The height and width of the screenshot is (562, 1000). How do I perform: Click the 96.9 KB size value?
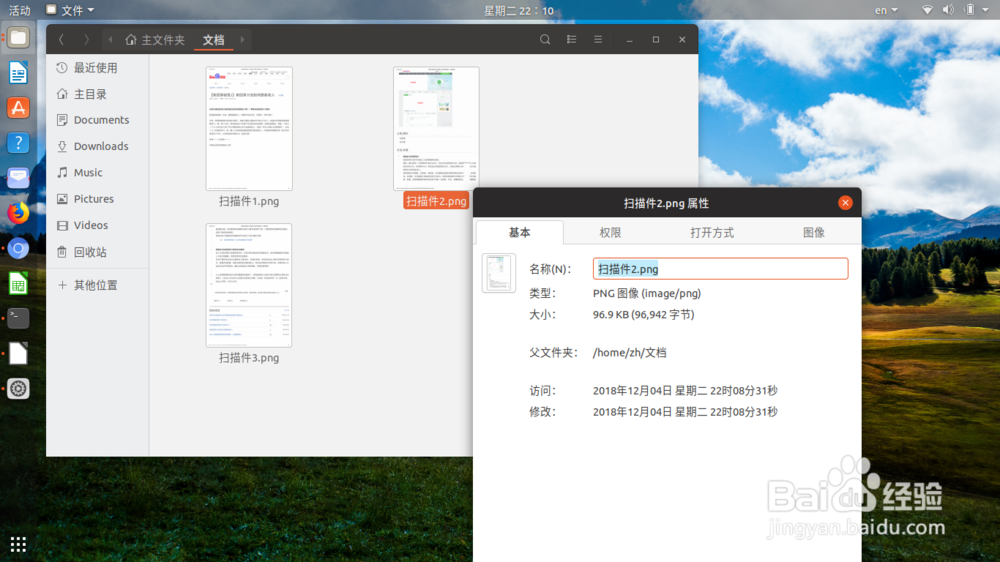(x=643, y=314)
